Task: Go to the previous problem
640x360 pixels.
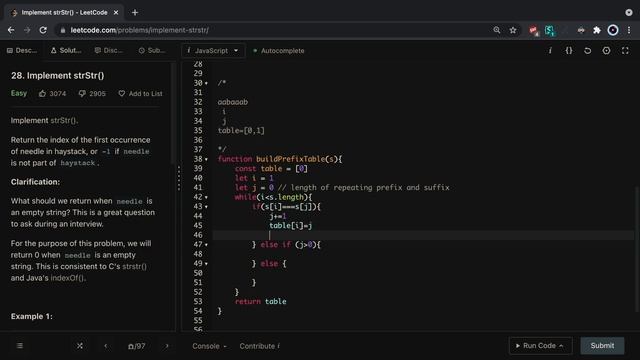Action: point(105,346)
